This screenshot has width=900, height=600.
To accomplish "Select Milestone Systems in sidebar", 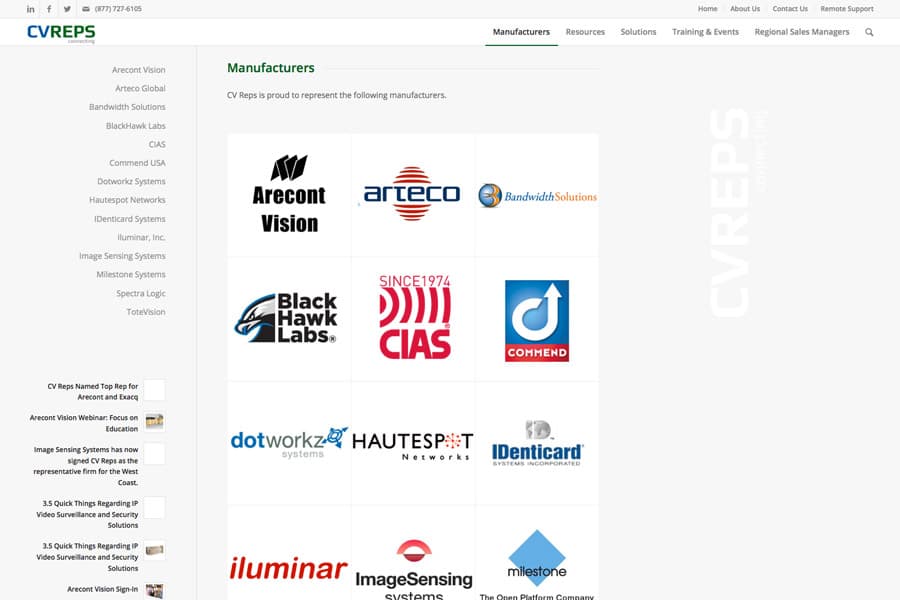I will (x=131, y=275).
